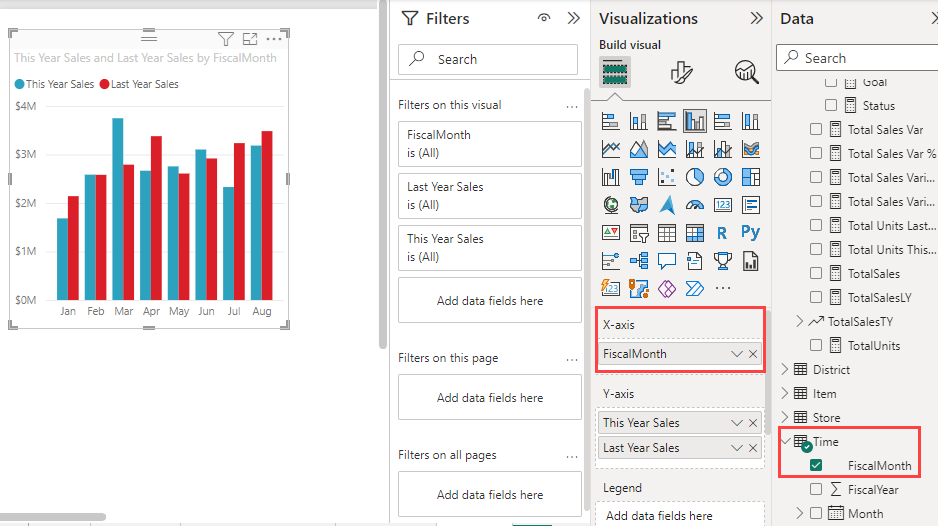
Task: Insert the Matrix visual
Action: [x=695, y=233]
